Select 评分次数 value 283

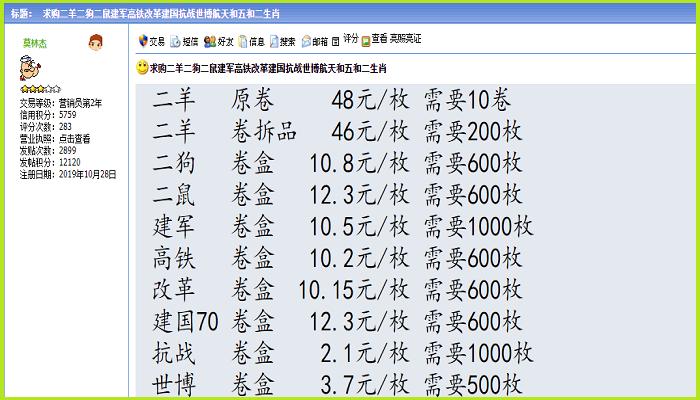(65, 127)
